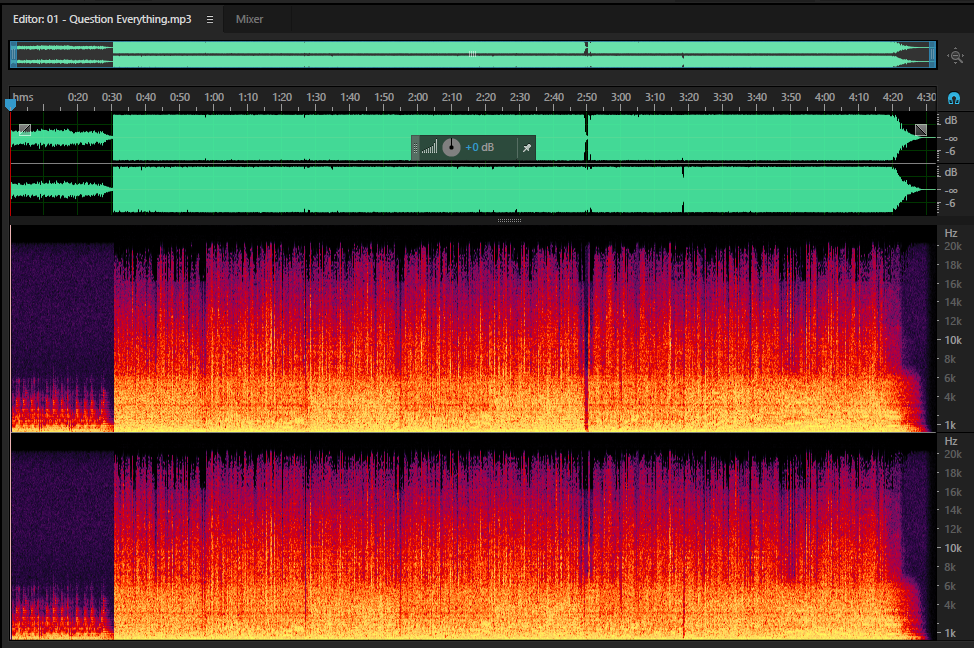Screen dimensions: 974x648
Task: Click the Fade In handle on the waveform
Action: click(x=25, y=130)
